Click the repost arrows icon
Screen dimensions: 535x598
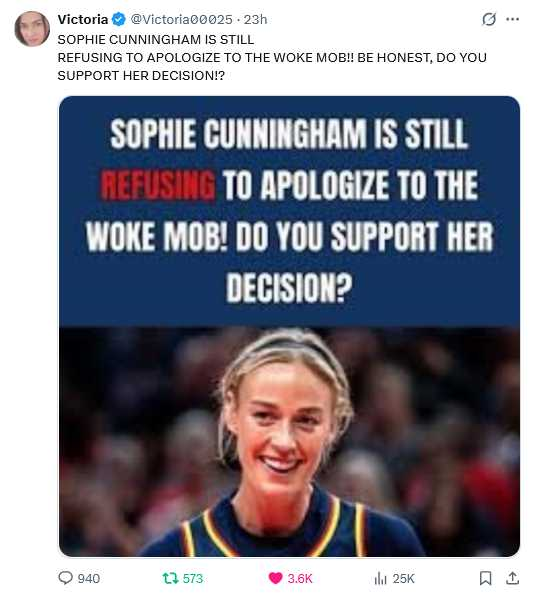[170, 579]
